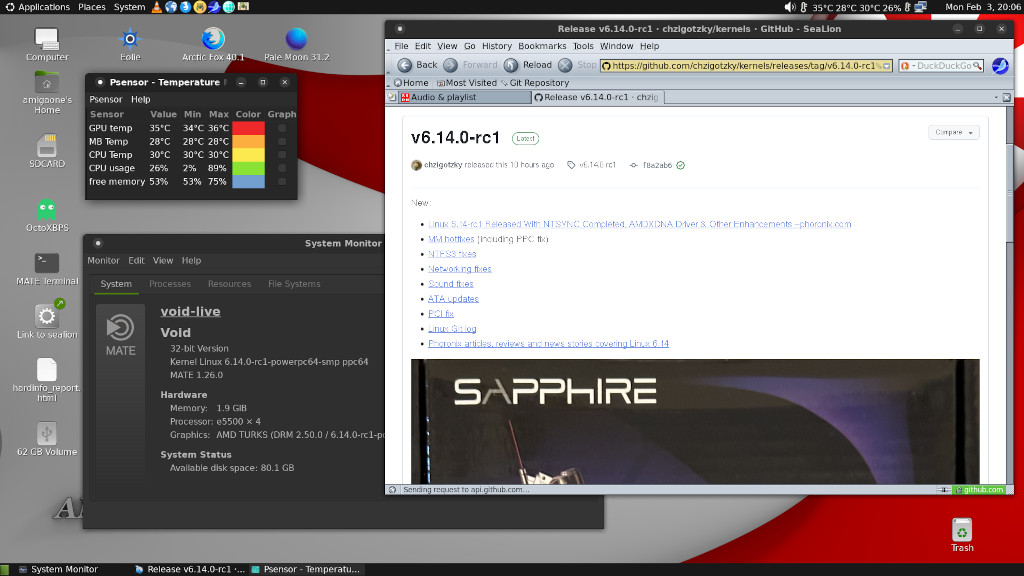
Task: Toggle Graph checkbox for MB Temp
Action: (282, 142)
